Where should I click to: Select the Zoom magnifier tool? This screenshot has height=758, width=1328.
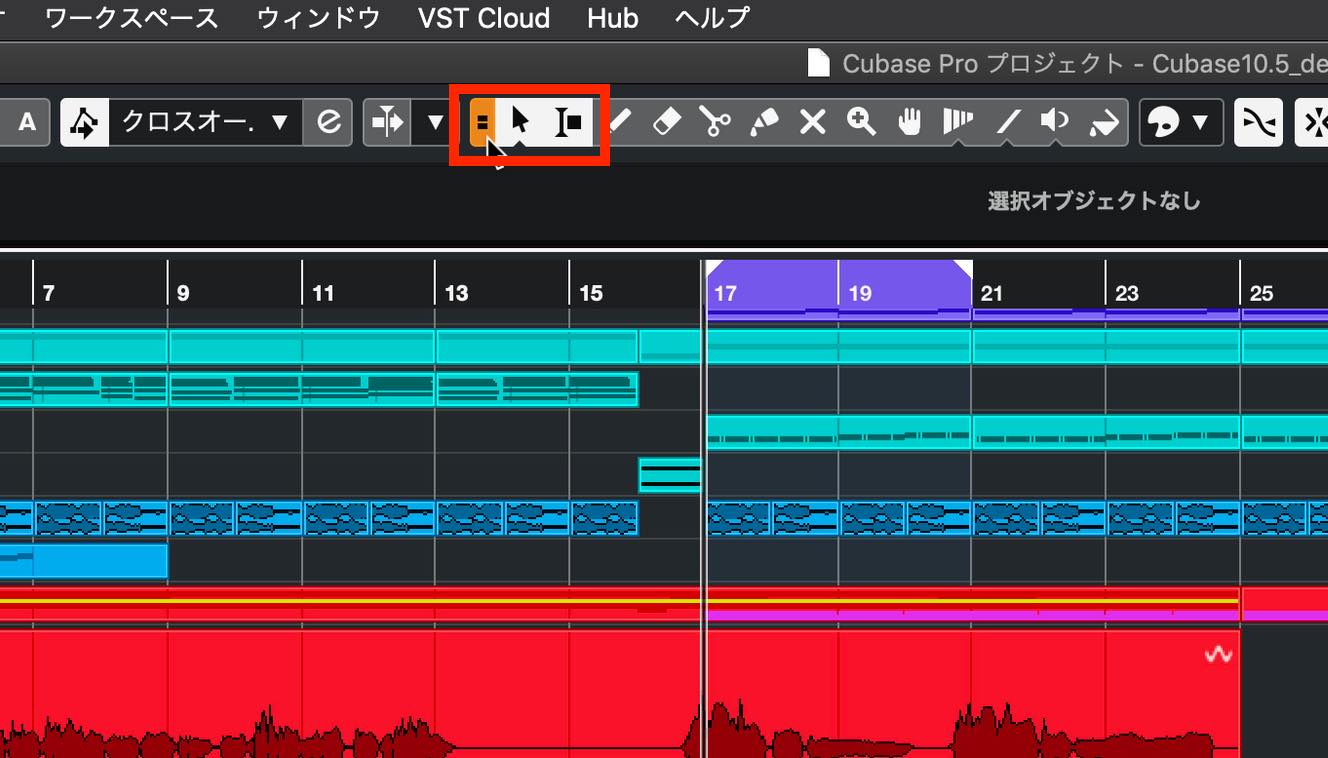coord(861,122)
